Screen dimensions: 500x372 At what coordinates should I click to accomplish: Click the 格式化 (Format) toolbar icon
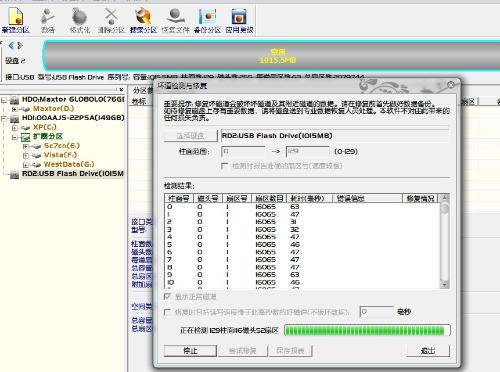pos(80,20)
